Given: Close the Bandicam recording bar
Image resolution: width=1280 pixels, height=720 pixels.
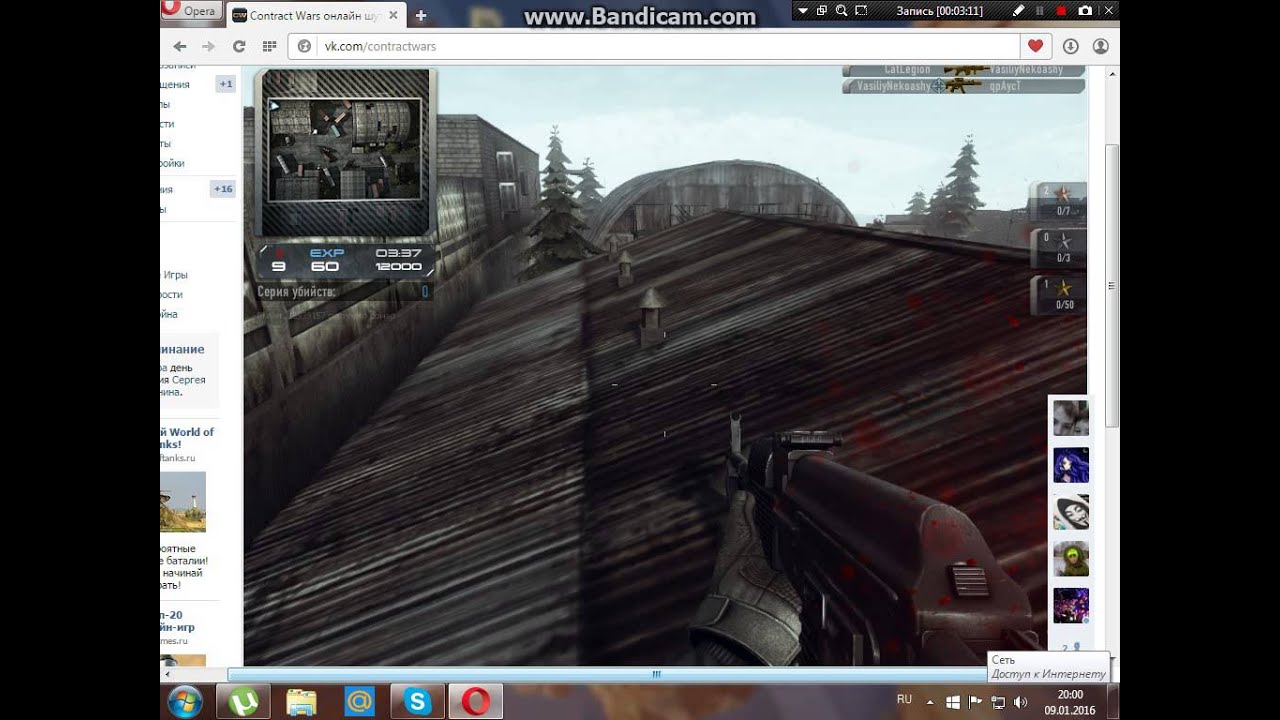Looking at the screenshot, I should [x=1108, y=11].
